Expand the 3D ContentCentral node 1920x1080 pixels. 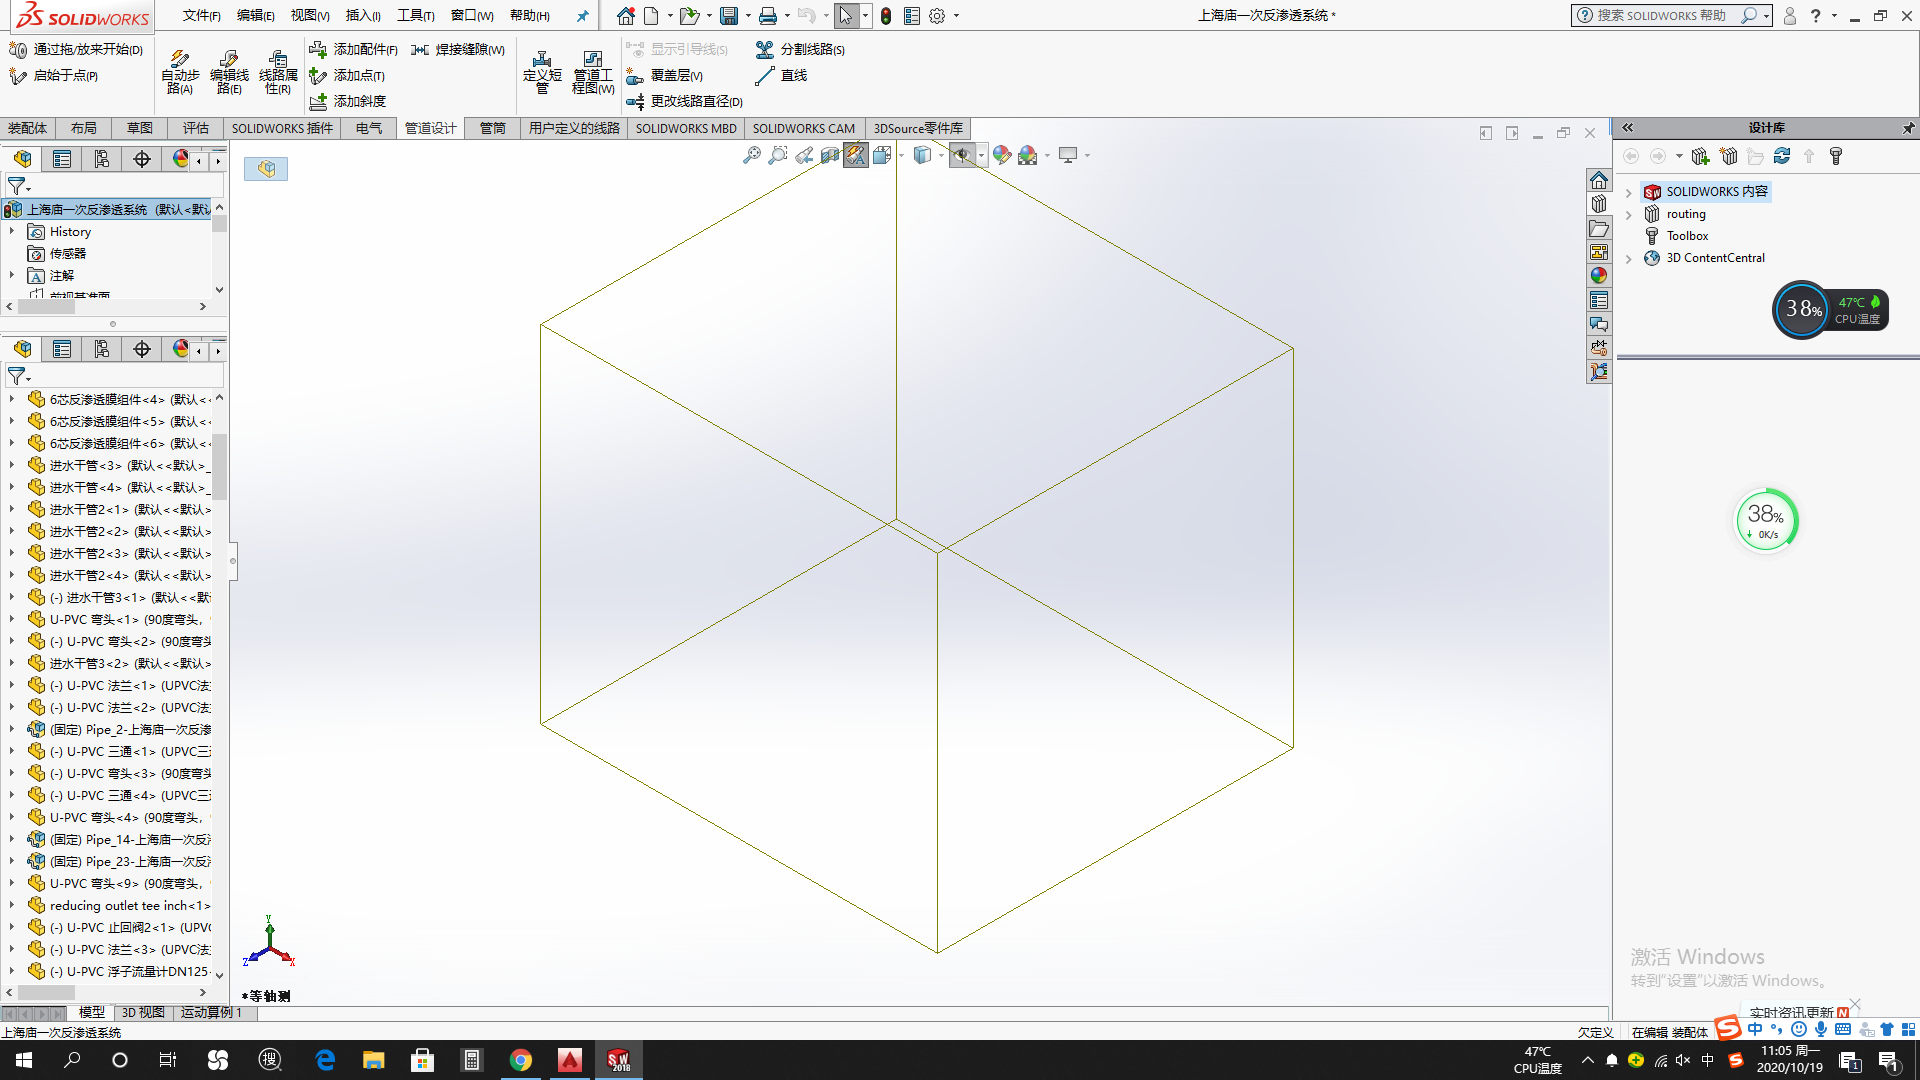pos(1629,258)
